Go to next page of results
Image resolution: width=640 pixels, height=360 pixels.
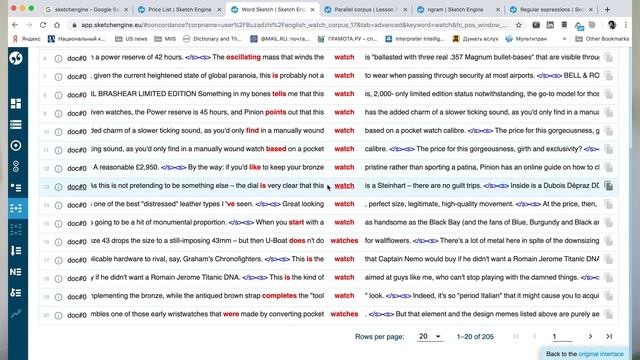click(590, 337)
